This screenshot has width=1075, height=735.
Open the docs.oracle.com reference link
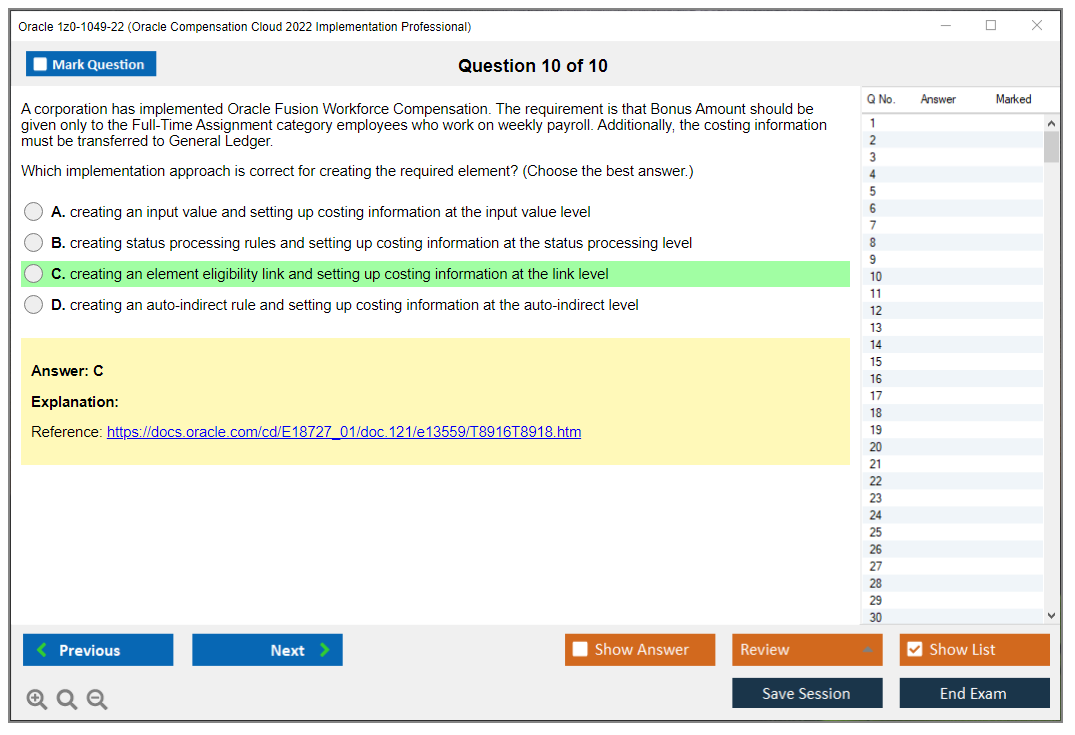click(343, 432)
